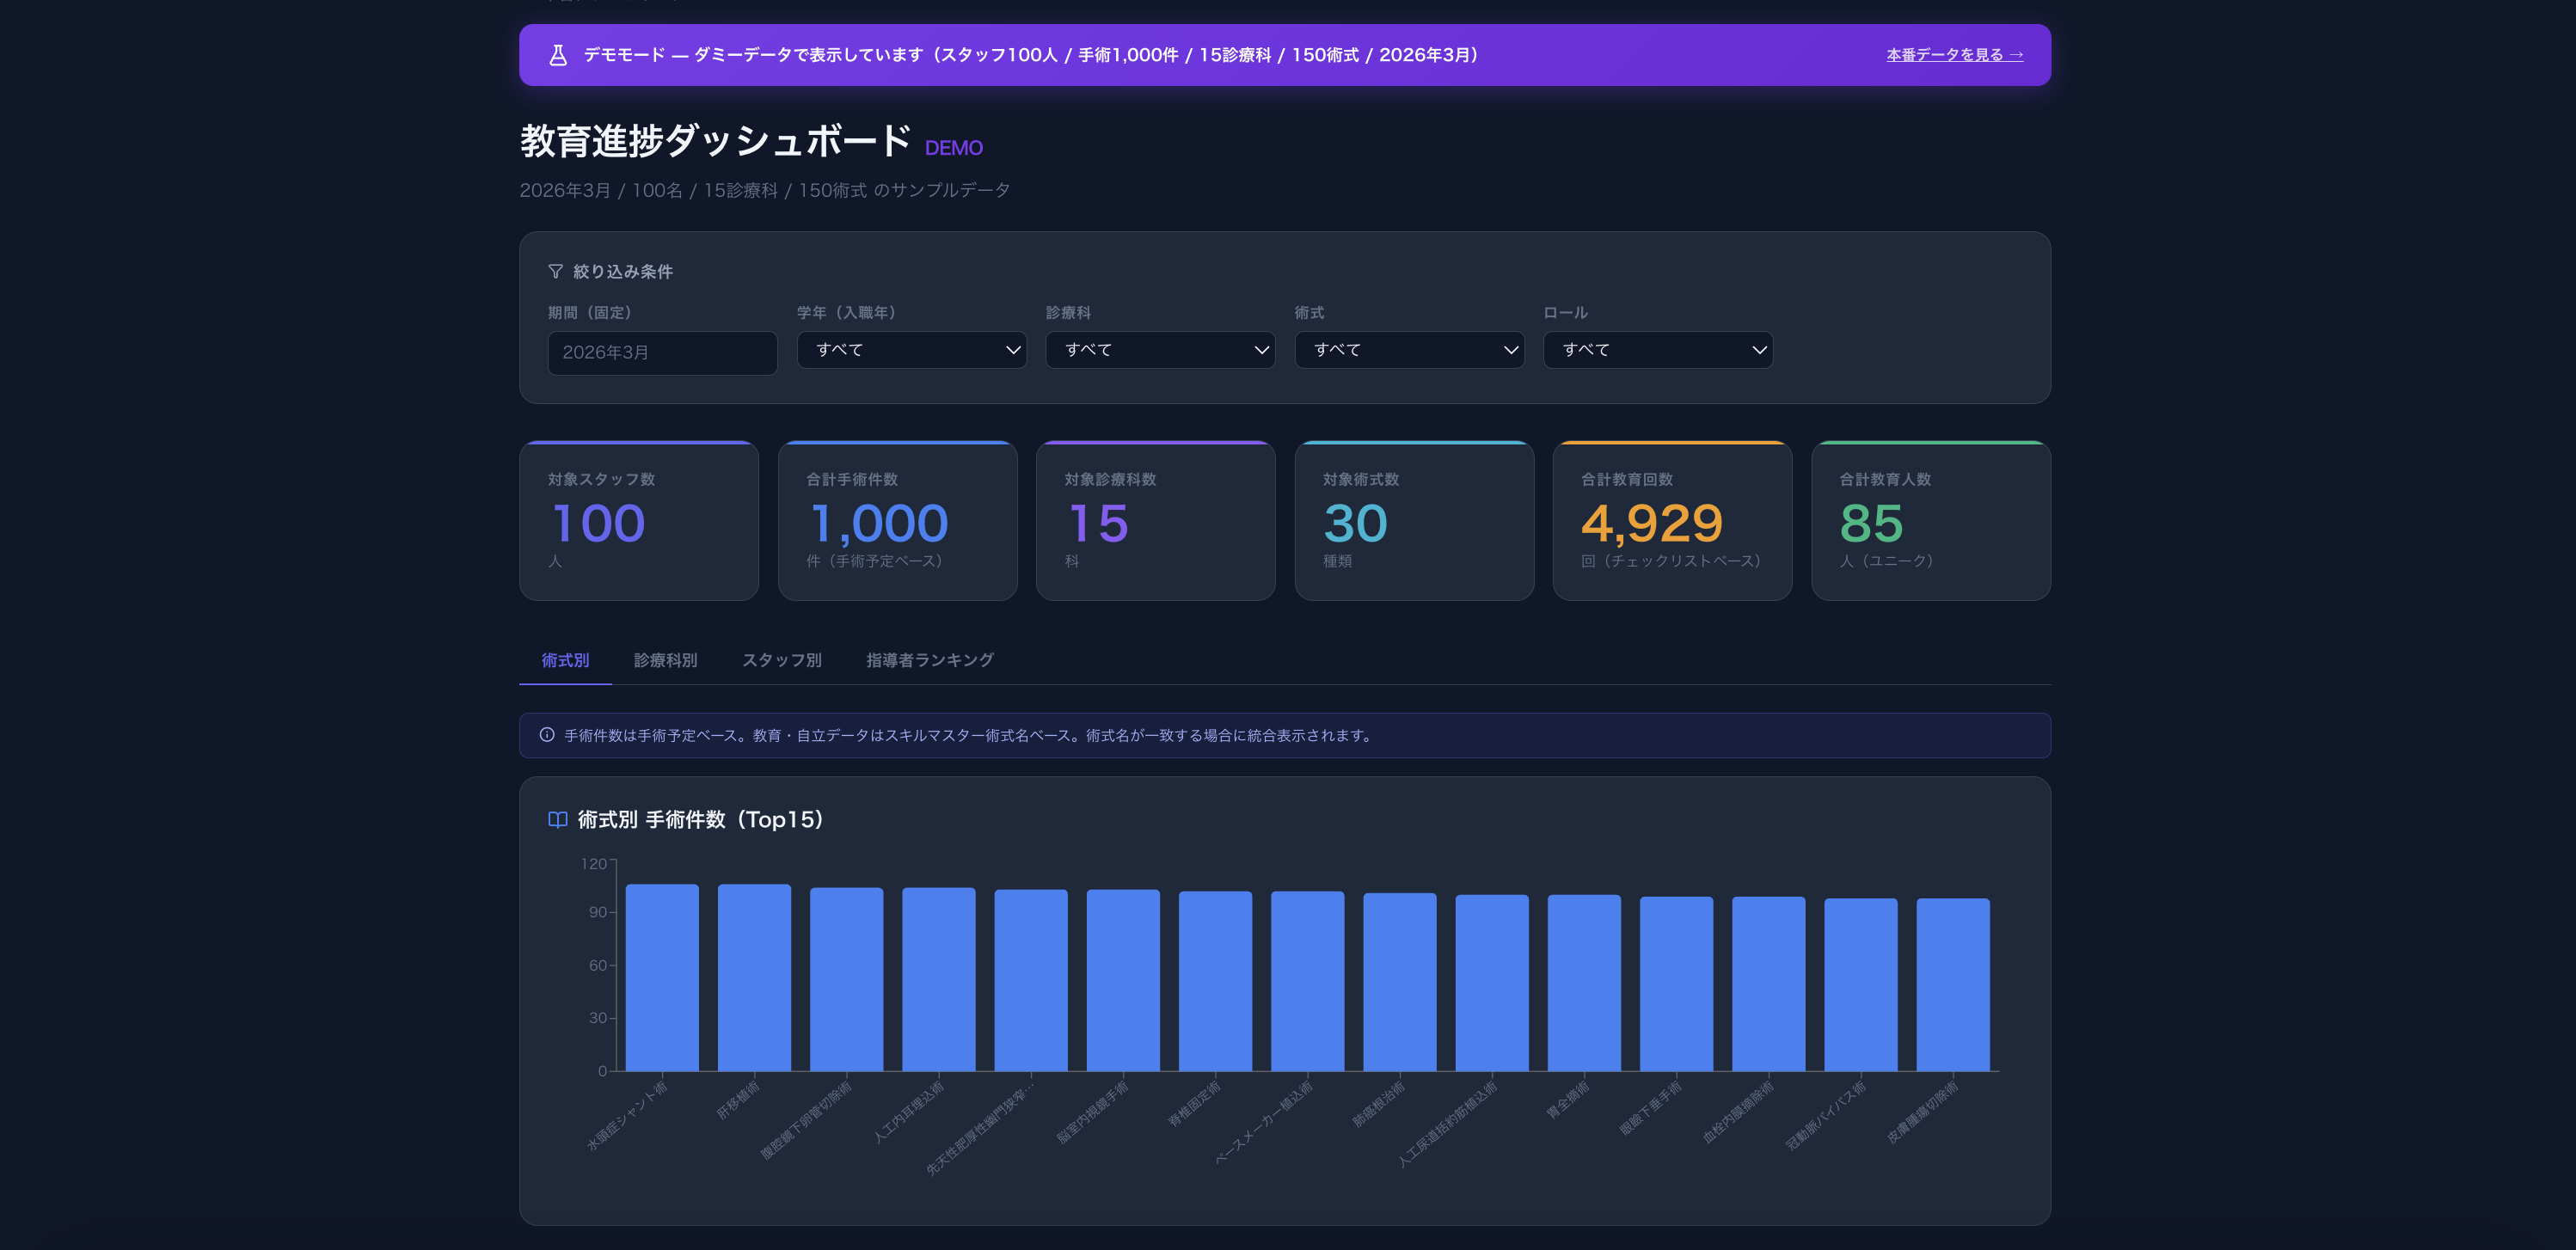Click the 脳室内視鏡手術 bar

1123,981
